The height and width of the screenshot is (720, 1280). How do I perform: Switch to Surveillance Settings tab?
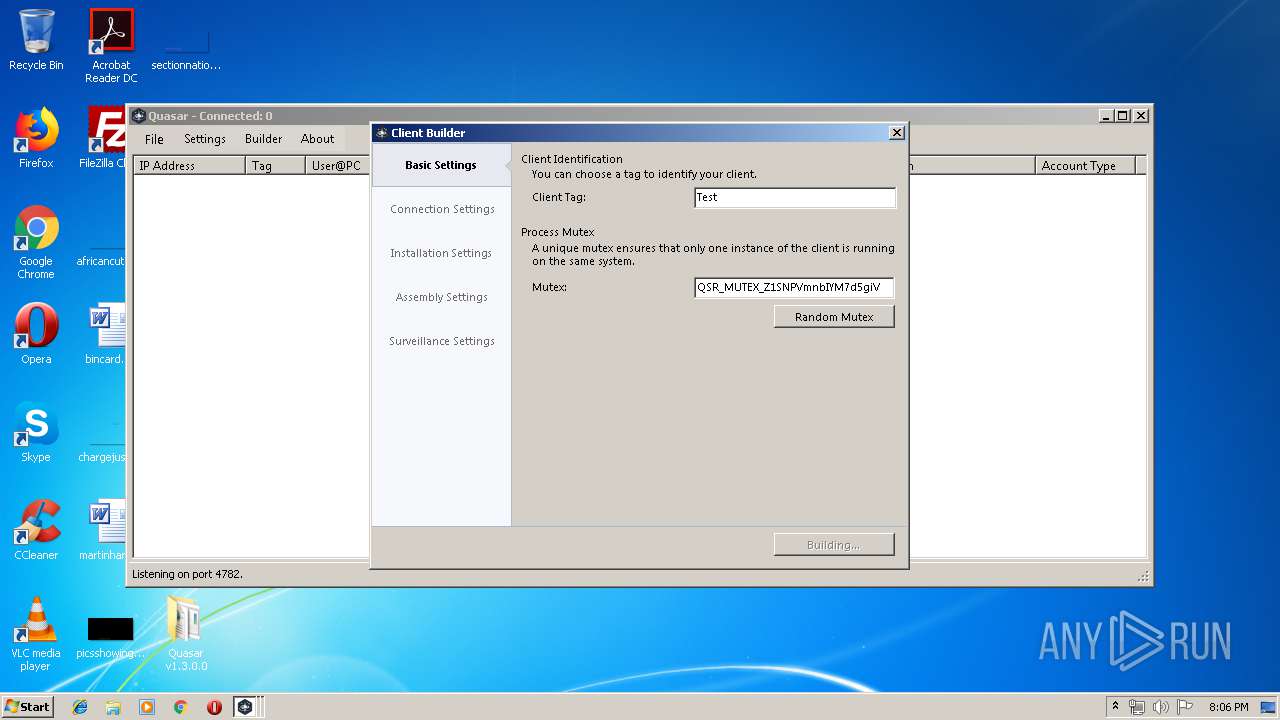(x=441, y=341)
